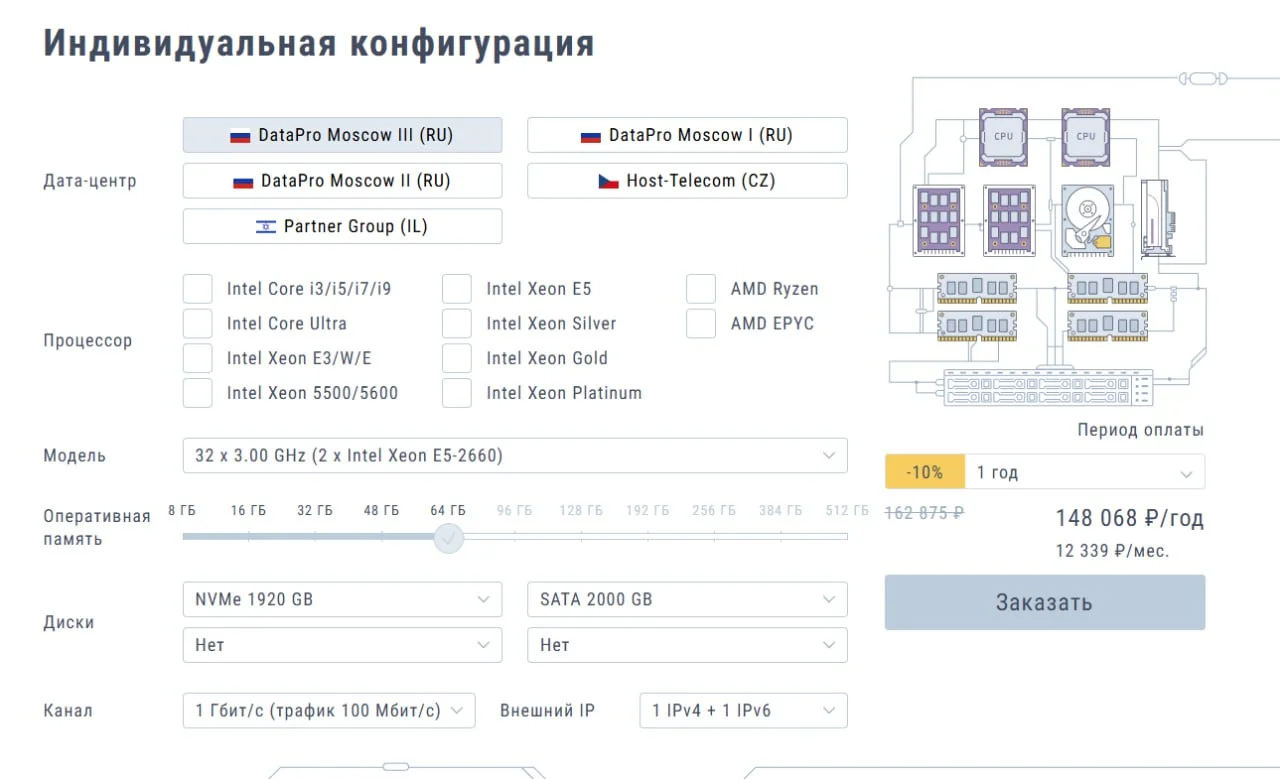Check the Intel Xeon E3/W/E option

pyautogui.click(x=198, y=358)
